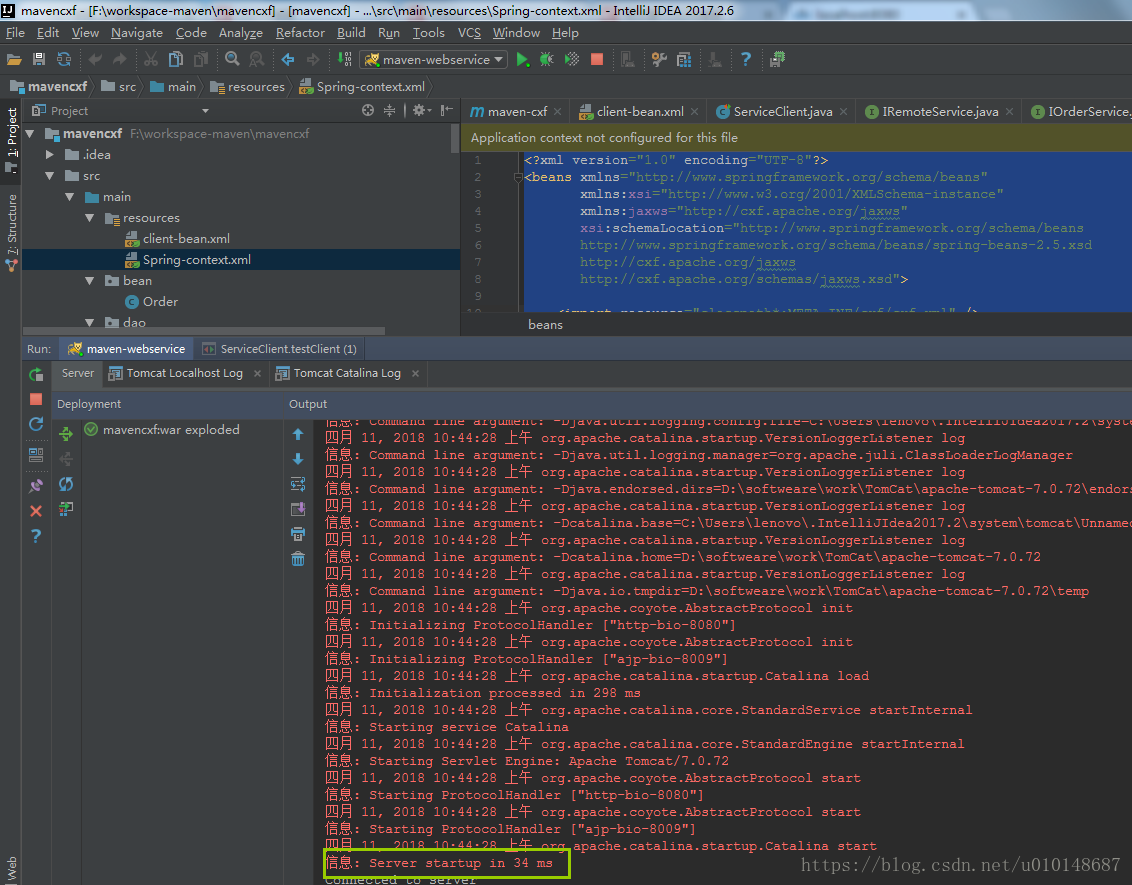The width and height of the screenshot is (1132, 885).
Task: Click the Print icon in Output toolbar
Action: 297,534
